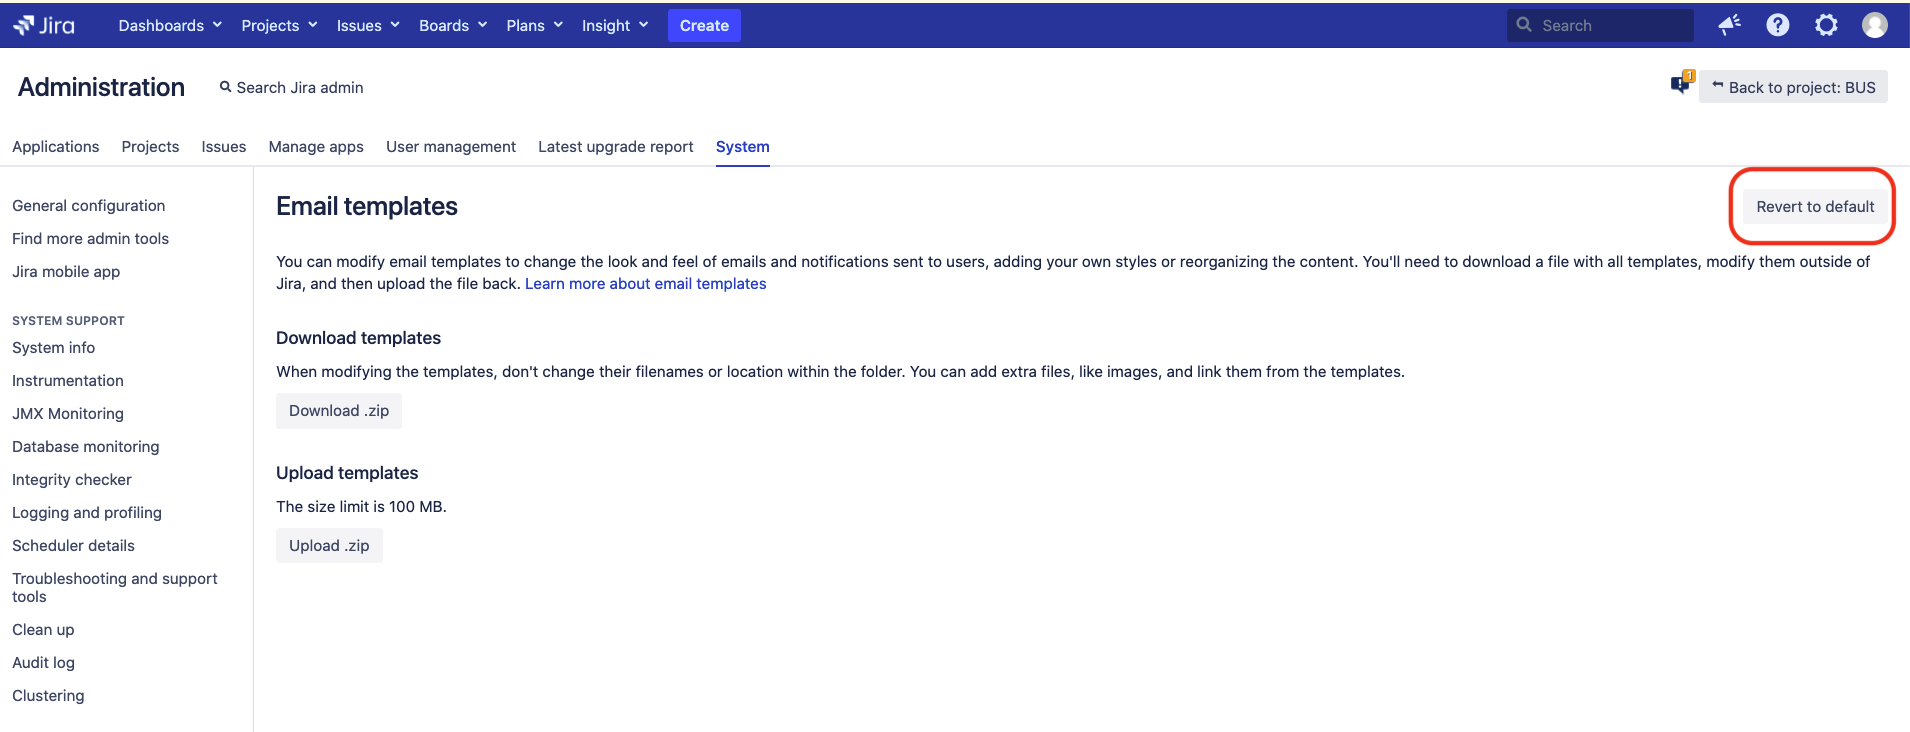Click the Jira logo
The height and width of the screenshot is (732, 1910).
click(44, 25)
